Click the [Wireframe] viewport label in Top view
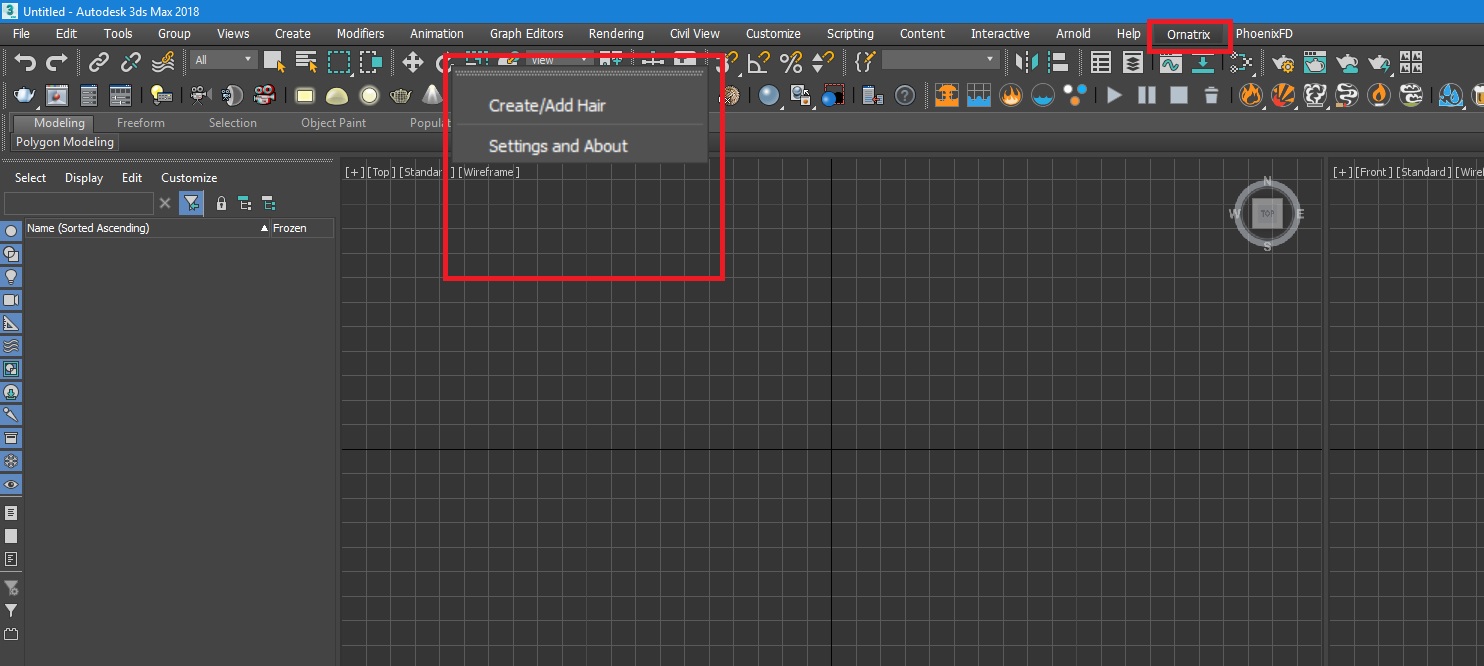The image size is (1484, 666). (x=489, y=172)
